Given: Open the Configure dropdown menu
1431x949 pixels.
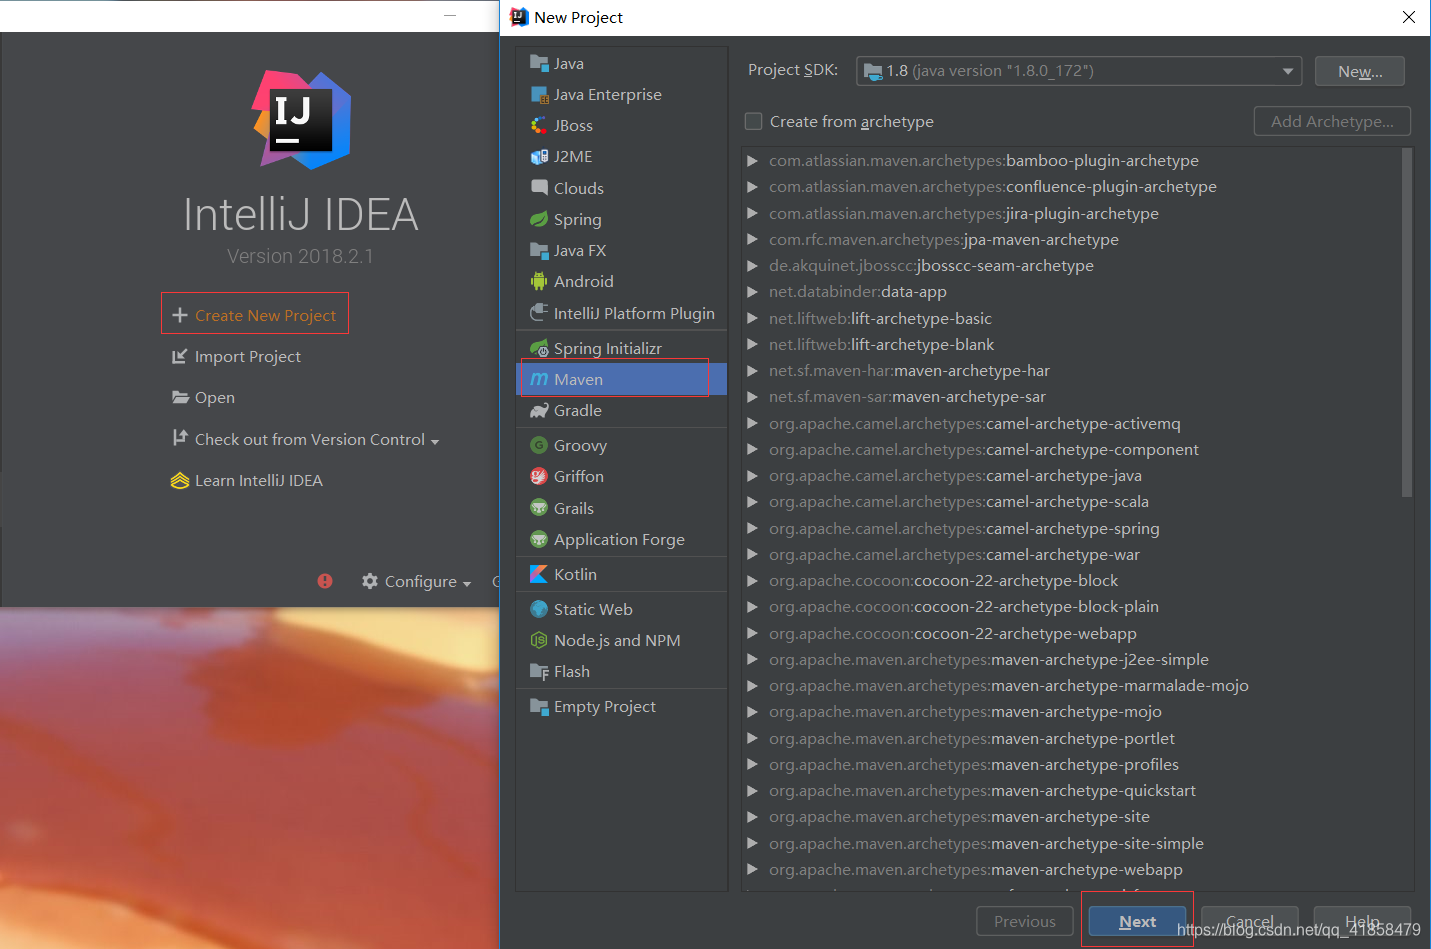Looking at the screenshot, I should click(467, 583).
